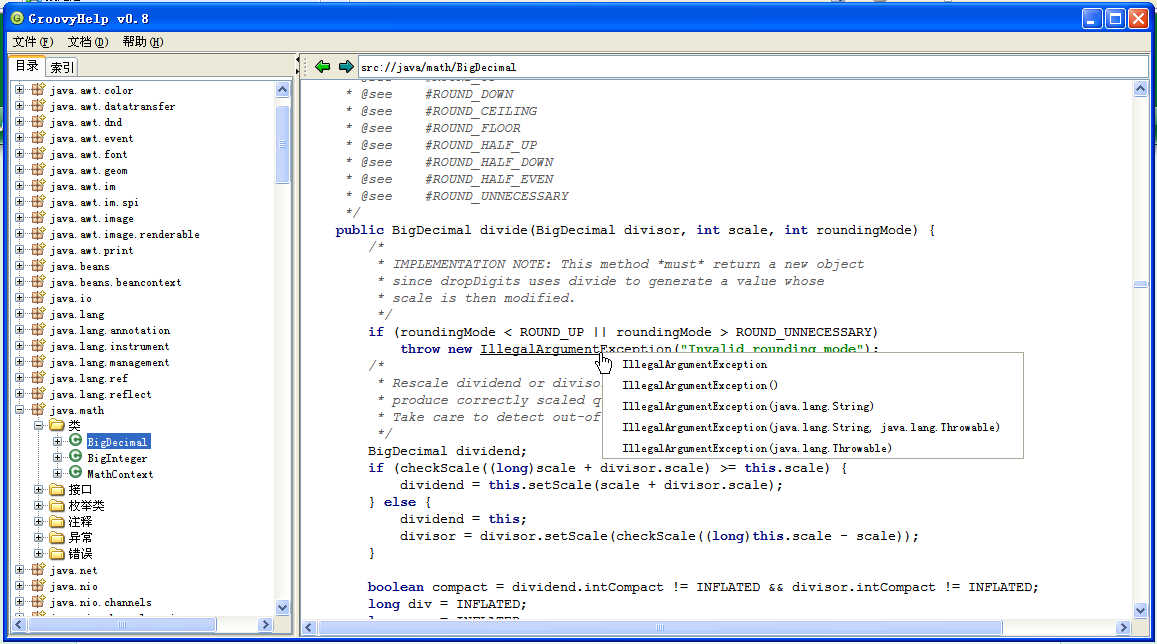
Task: Select java.beans.beancontext package row
Action: pos(115,282)
